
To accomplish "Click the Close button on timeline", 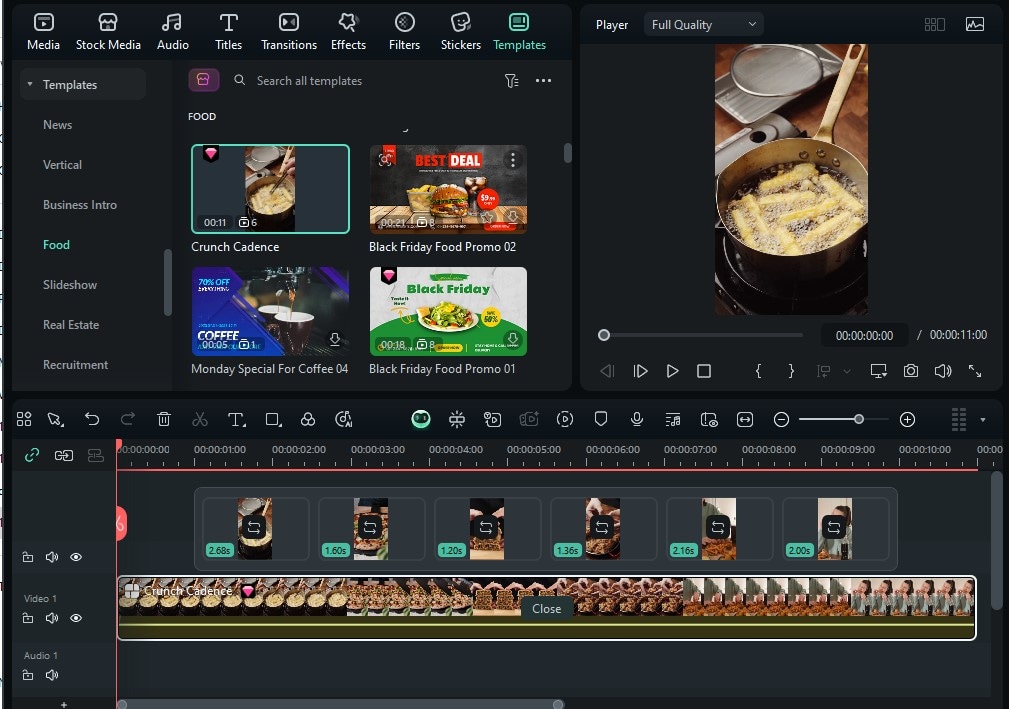I will [x=546, y=609].
